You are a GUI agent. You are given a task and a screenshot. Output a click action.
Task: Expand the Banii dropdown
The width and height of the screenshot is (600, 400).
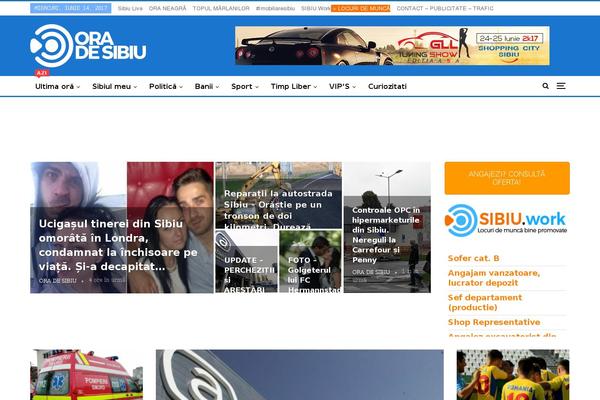point(207,87)
